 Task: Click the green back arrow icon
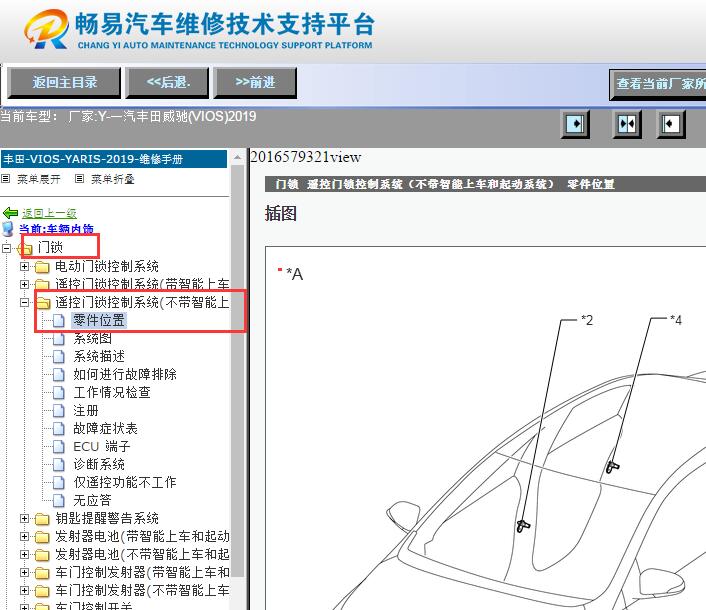(x=10, y=213)
